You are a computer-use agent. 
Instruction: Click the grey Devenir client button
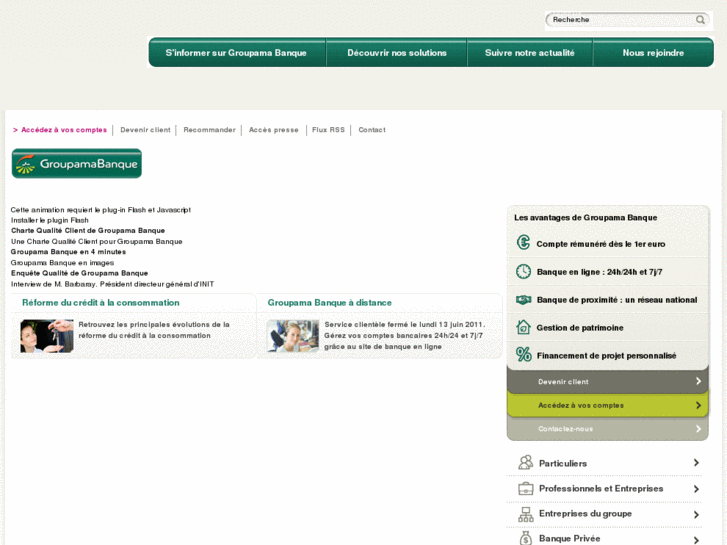[608, 381]
